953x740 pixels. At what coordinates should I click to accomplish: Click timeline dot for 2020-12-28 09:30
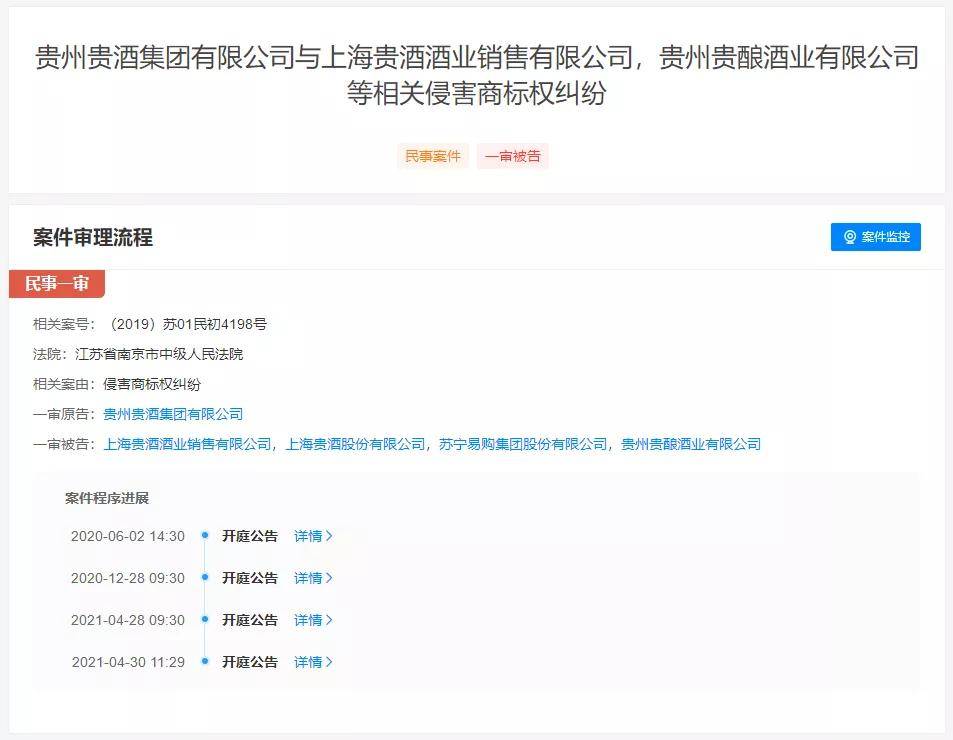tap(205, 577)
